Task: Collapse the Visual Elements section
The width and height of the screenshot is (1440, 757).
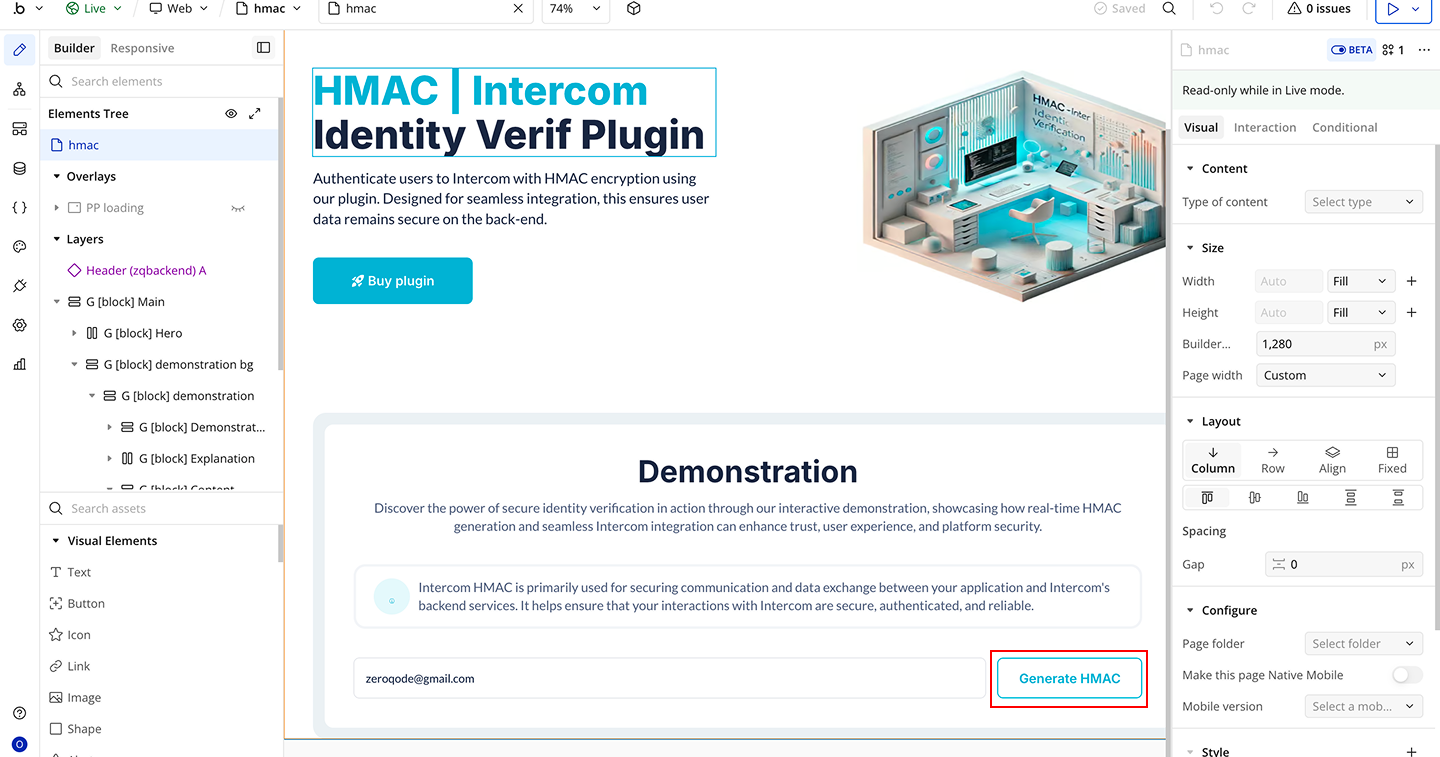Action: point(57,541)
